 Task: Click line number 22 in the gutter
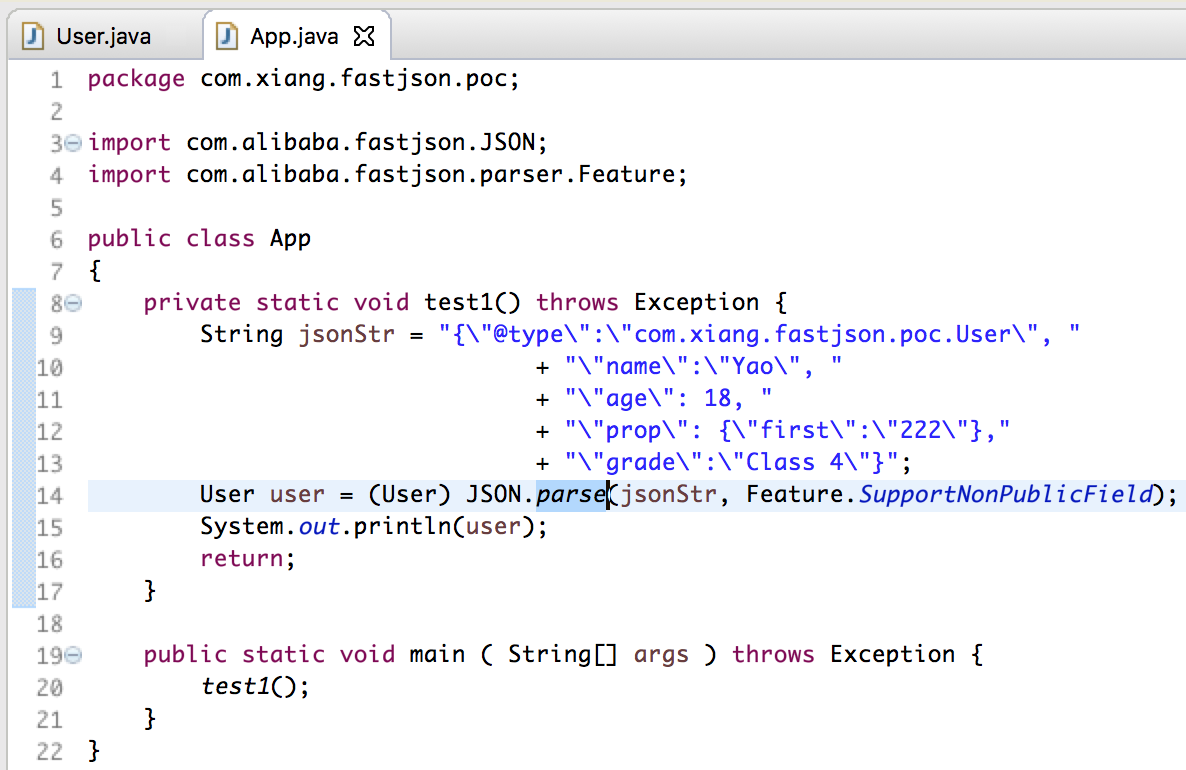(50, 751)
